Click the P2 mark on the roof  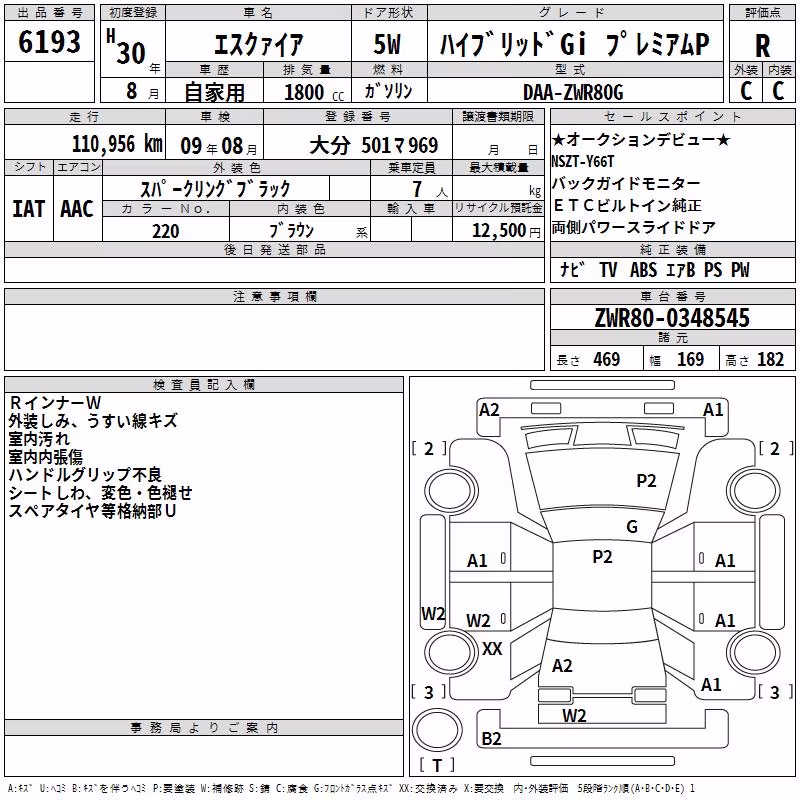click(602, 556)
